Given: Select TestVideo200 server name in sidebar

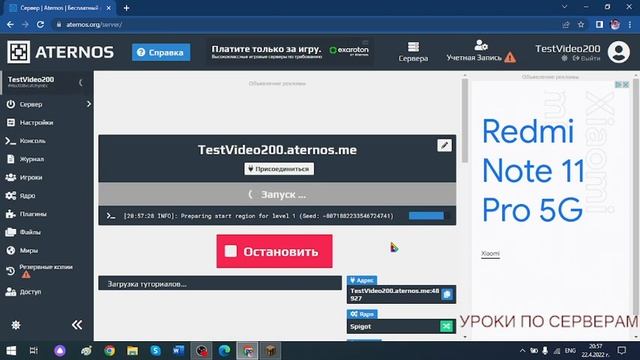Looking at the screenshot, I should (x=31, y=80).
